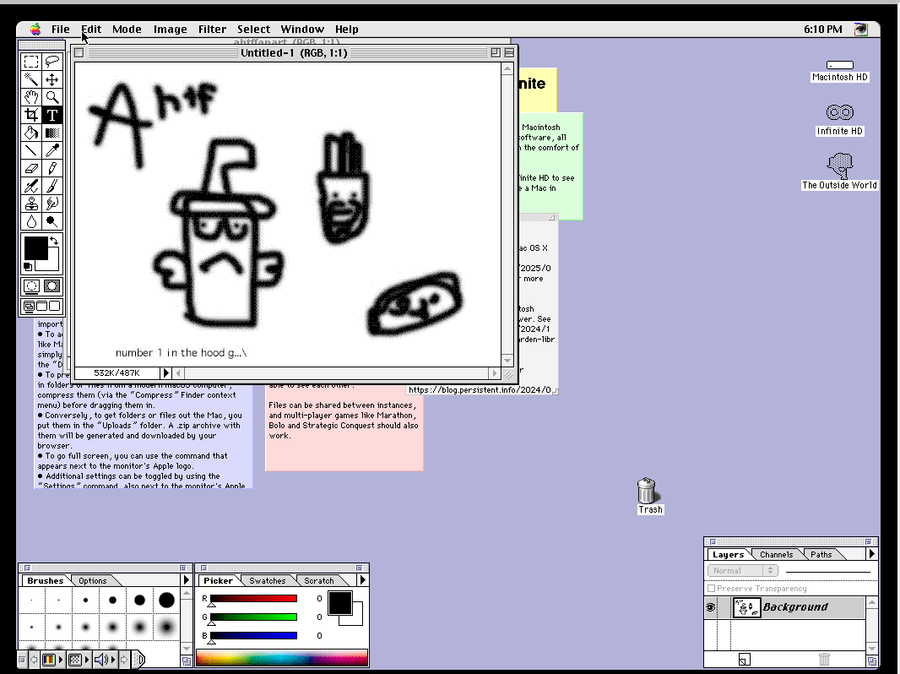Click the color spectrum bar in Picker
This screenshot has height=674, width=900.
pos(282,658)
